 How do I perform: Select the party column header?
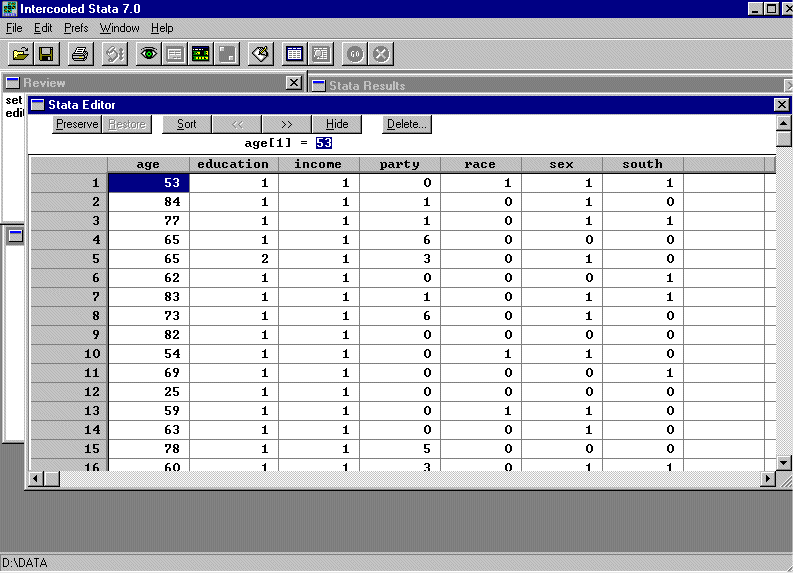[400, 164]
